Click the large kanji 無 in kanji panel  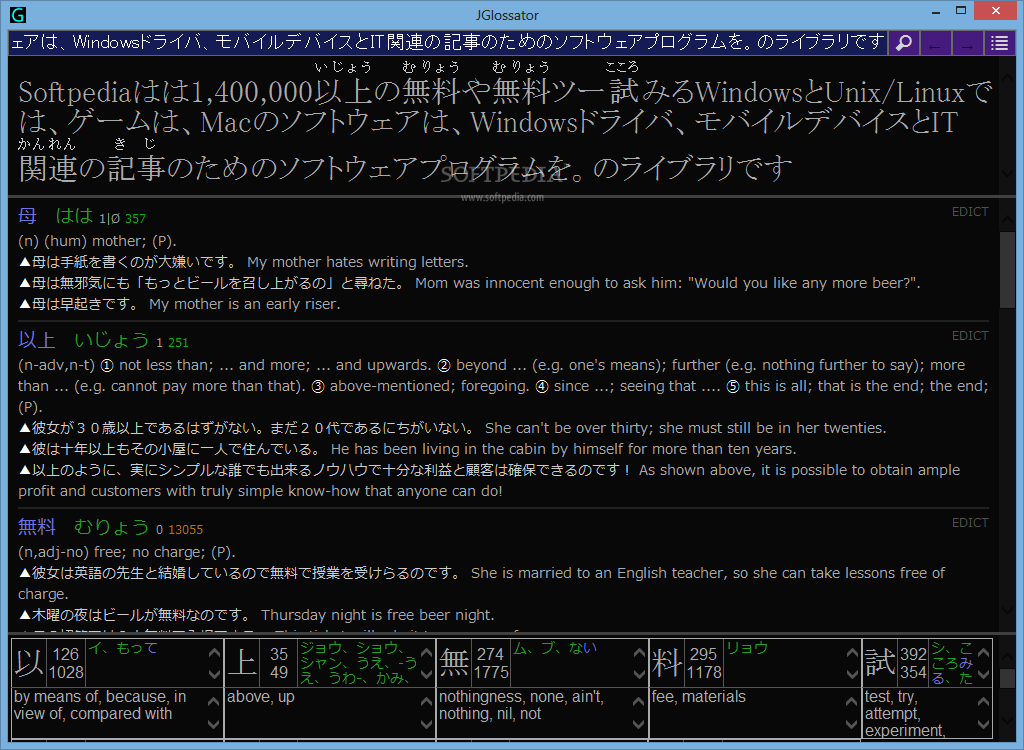point(455,663)
